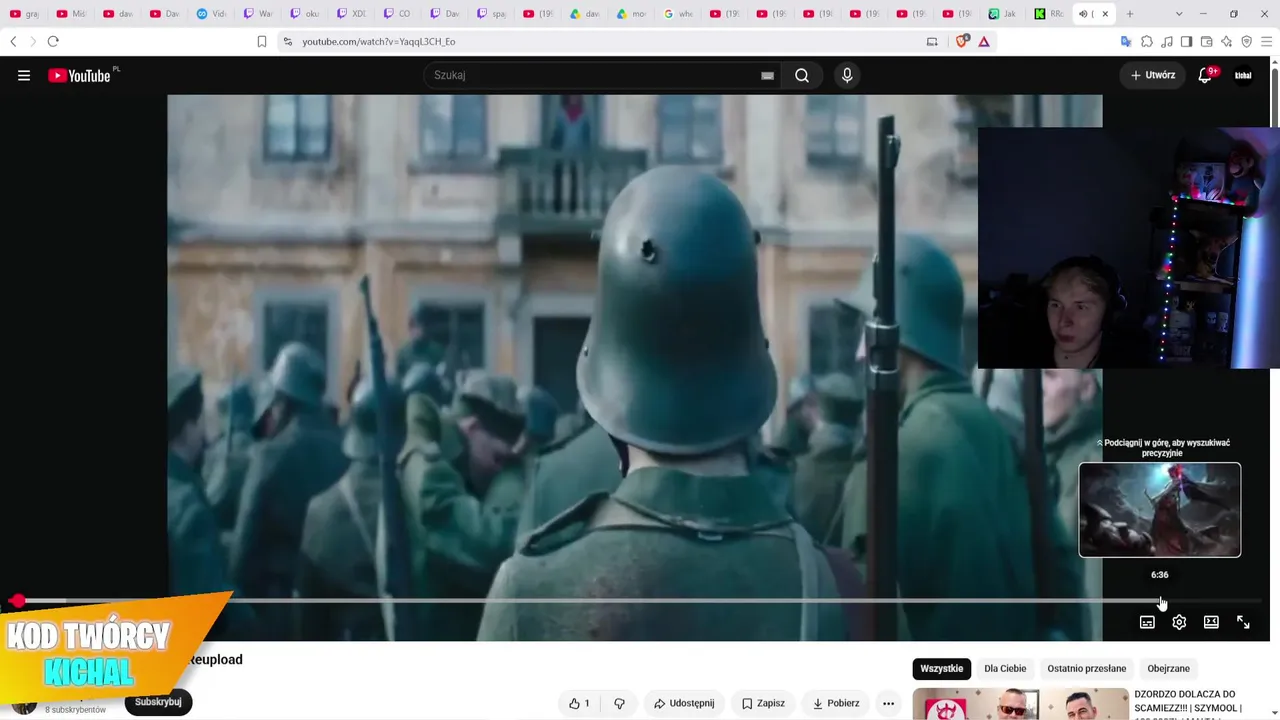The height and width of the screenshot is (720, 1280).
Task: Open the player settings gear
Action: pyautogui.click(x=1179, y=622)
